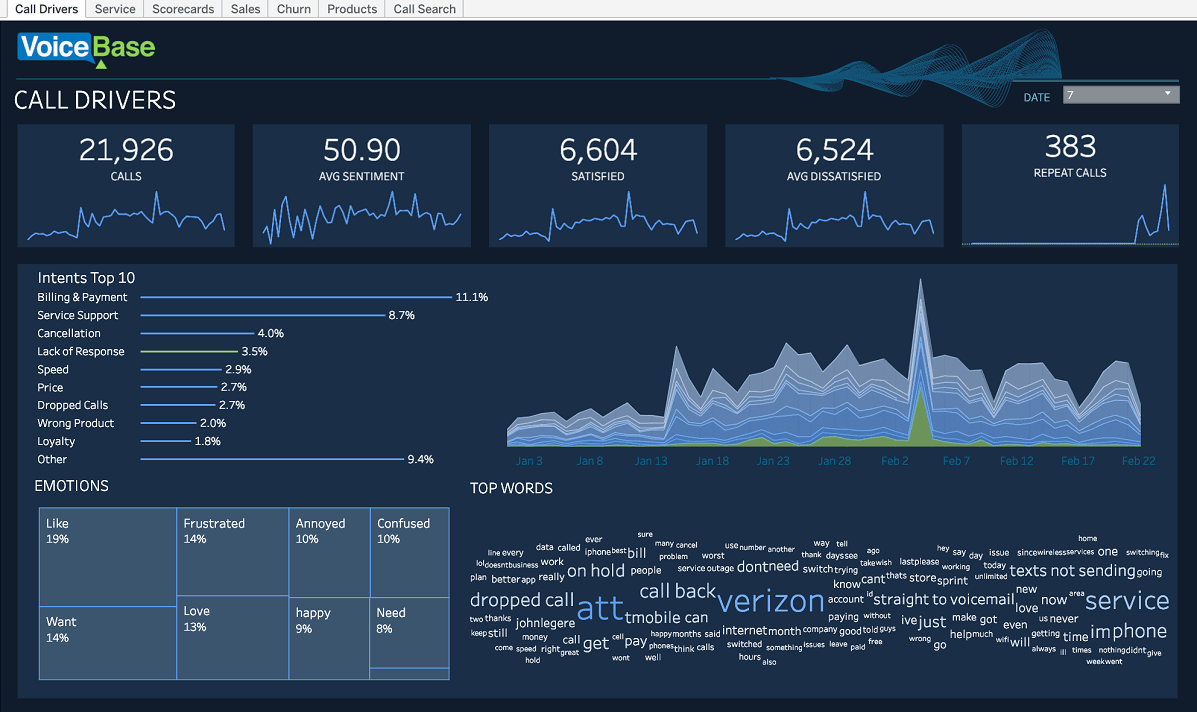Switch to the Service tab
The width and height of the screenshot is (1197, 712).
114,8
